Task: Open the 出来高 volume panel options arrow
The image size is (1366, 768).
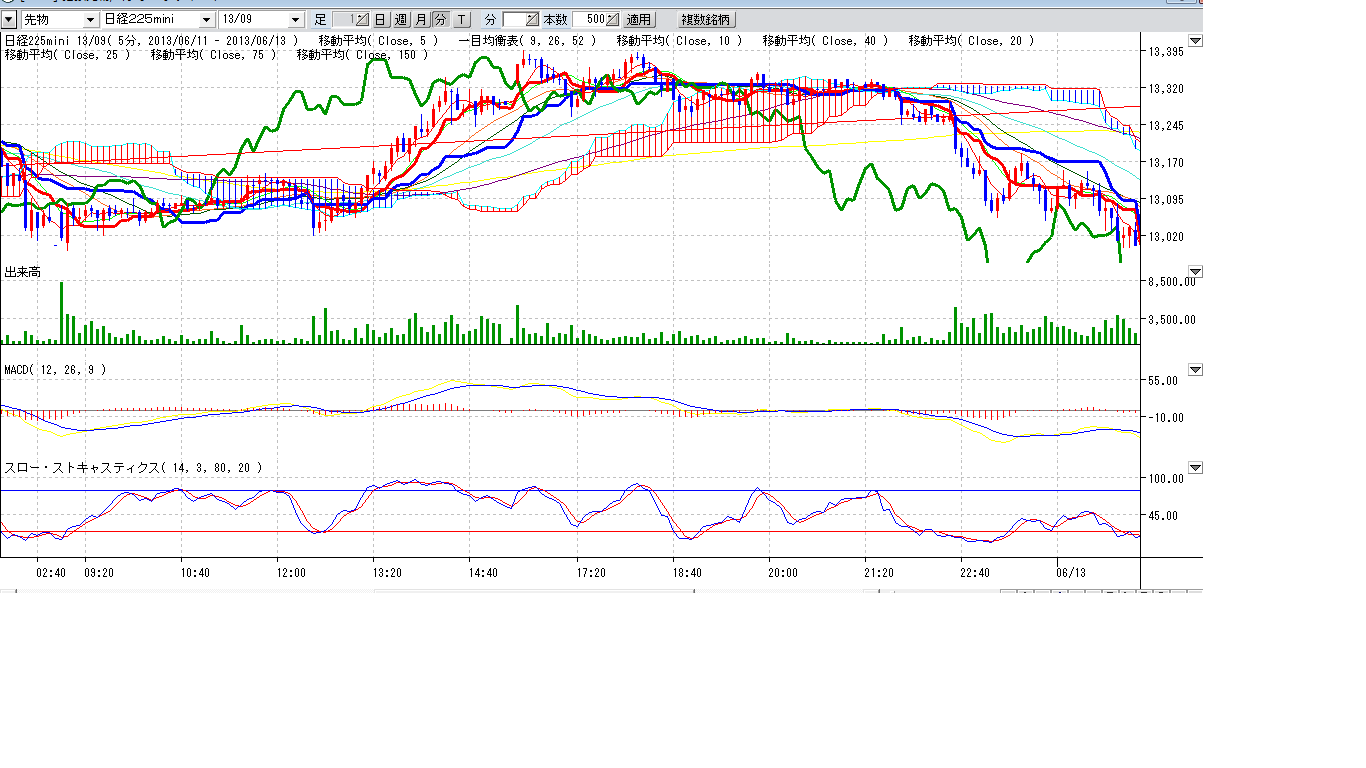Action: point(1195,272)
